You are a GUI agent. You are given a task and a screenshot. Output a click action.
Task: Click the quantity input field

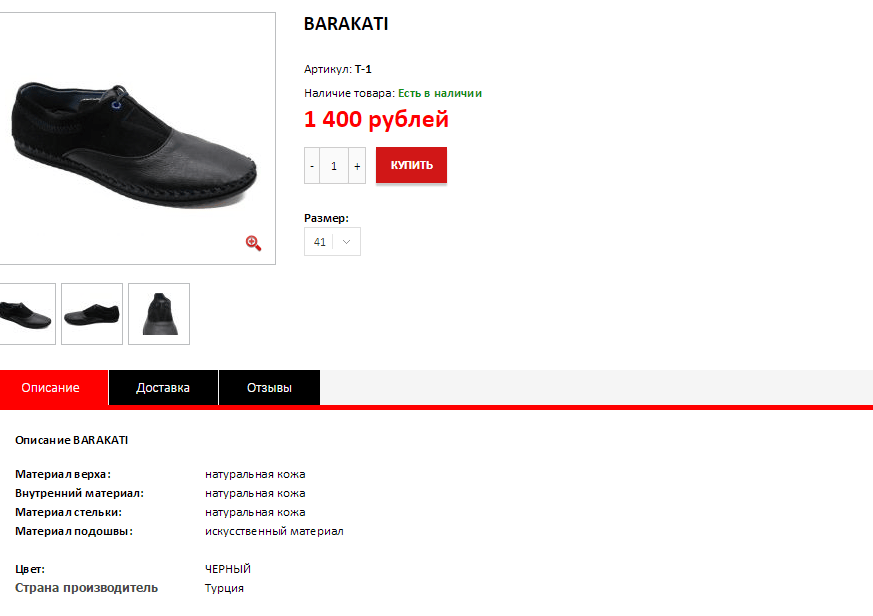point(334,165)
